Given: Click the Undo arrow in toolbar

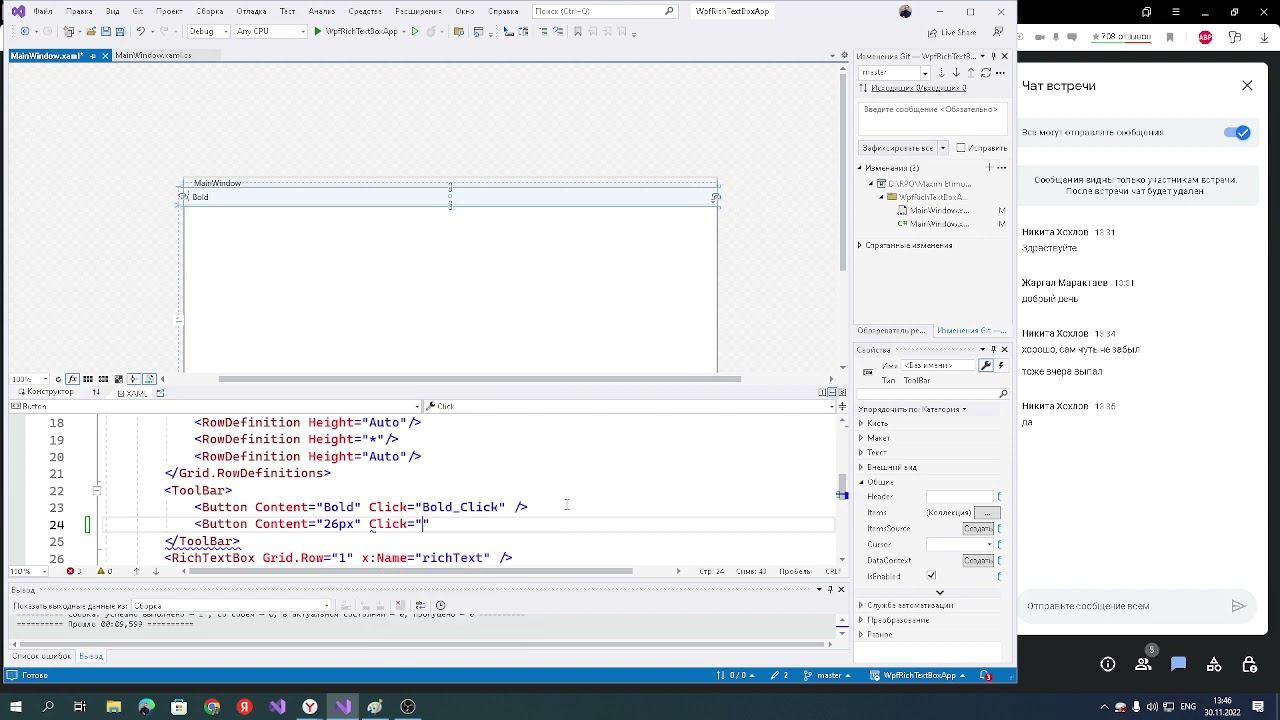Looking at the screenshot, I should [x=141, y=31].
